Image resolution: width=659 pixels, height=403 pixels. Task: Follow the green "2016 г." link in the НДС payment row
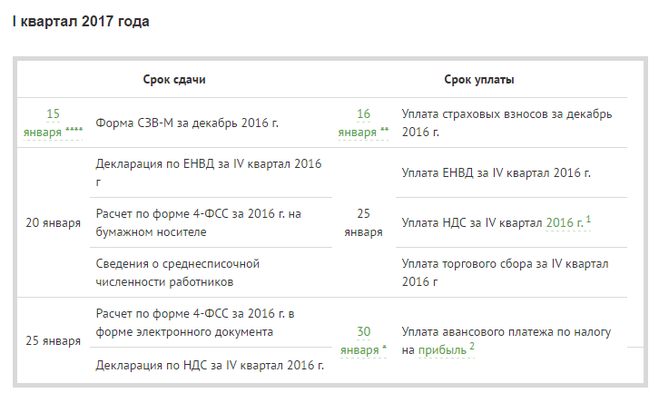coord(564,223)
